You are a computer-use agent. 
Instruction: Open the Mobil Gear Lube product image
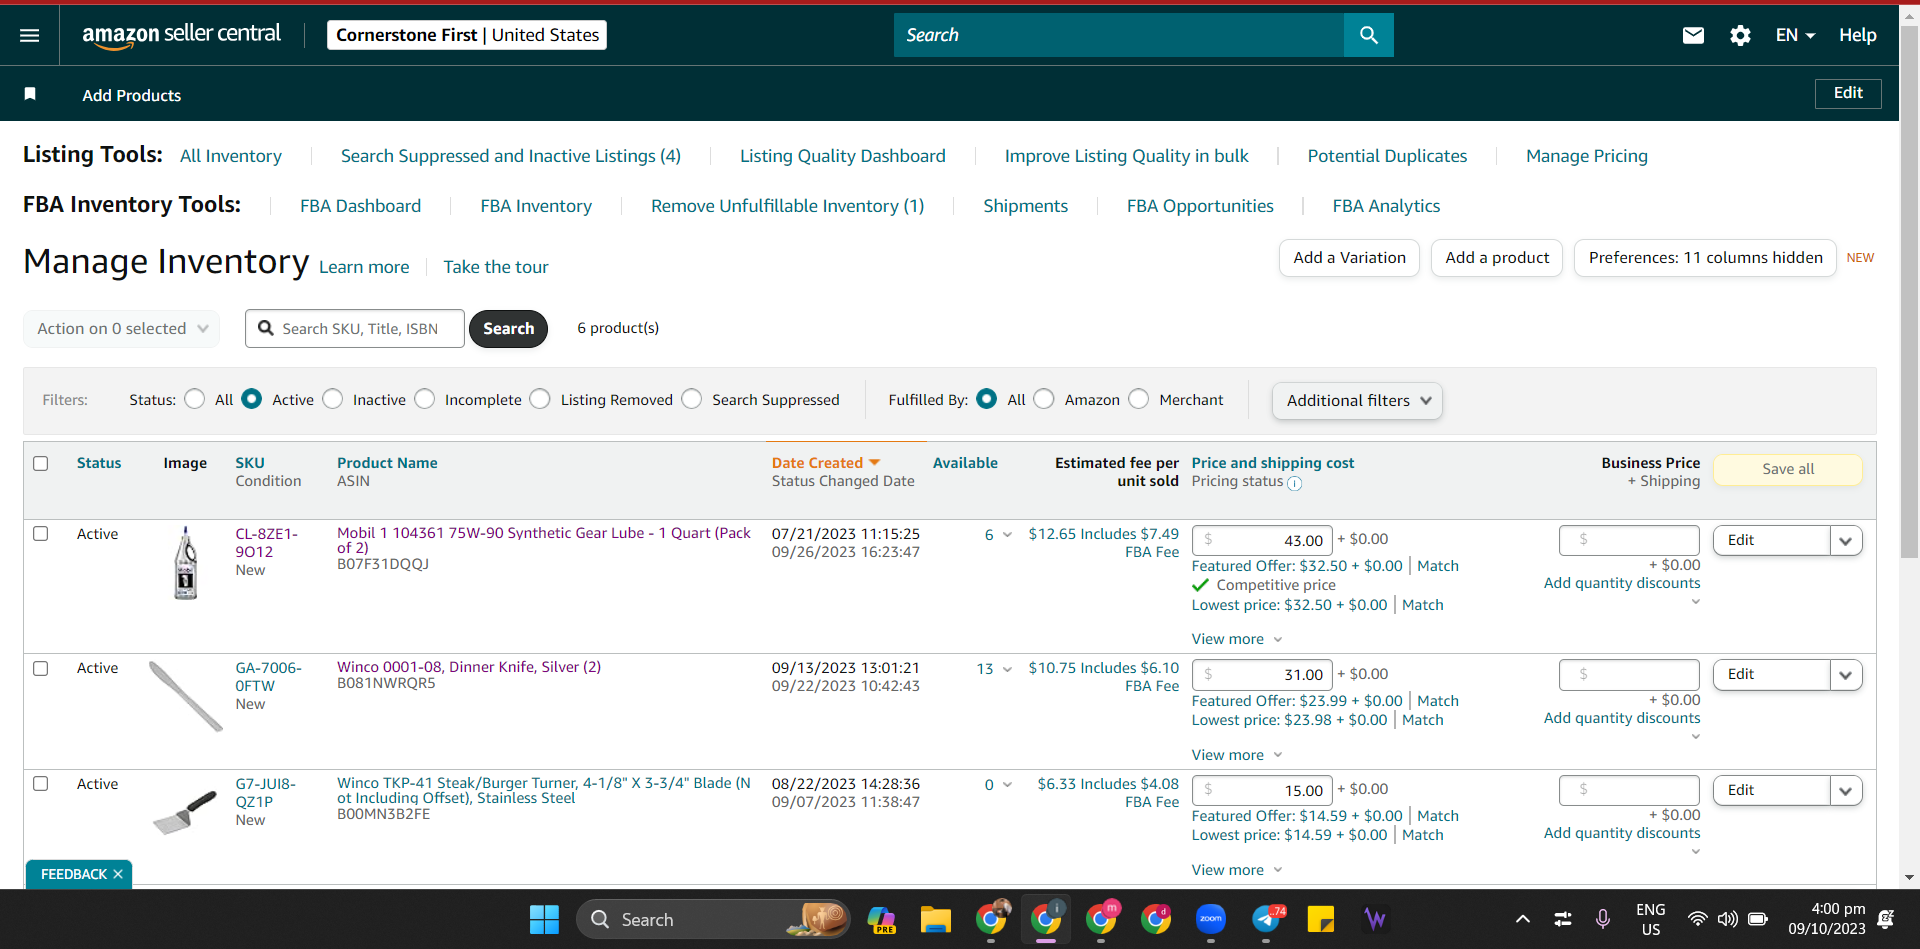[186, 563]
